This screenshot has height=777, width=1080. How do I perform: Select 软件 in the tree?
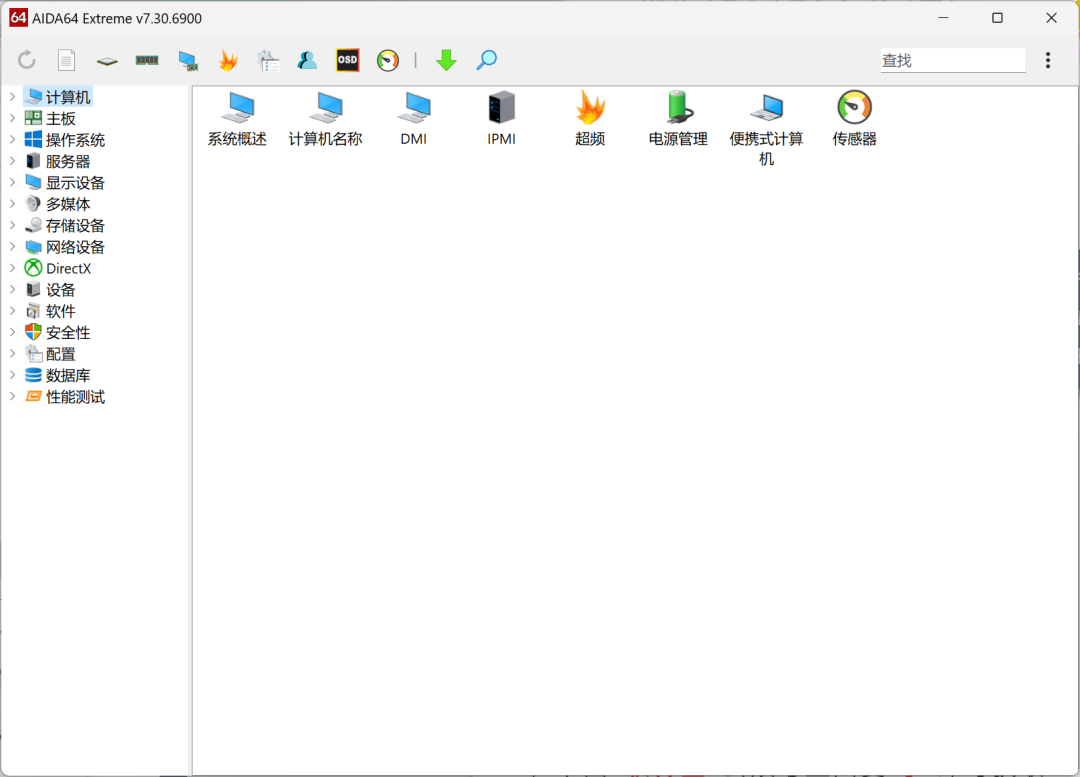coord(50,311)
